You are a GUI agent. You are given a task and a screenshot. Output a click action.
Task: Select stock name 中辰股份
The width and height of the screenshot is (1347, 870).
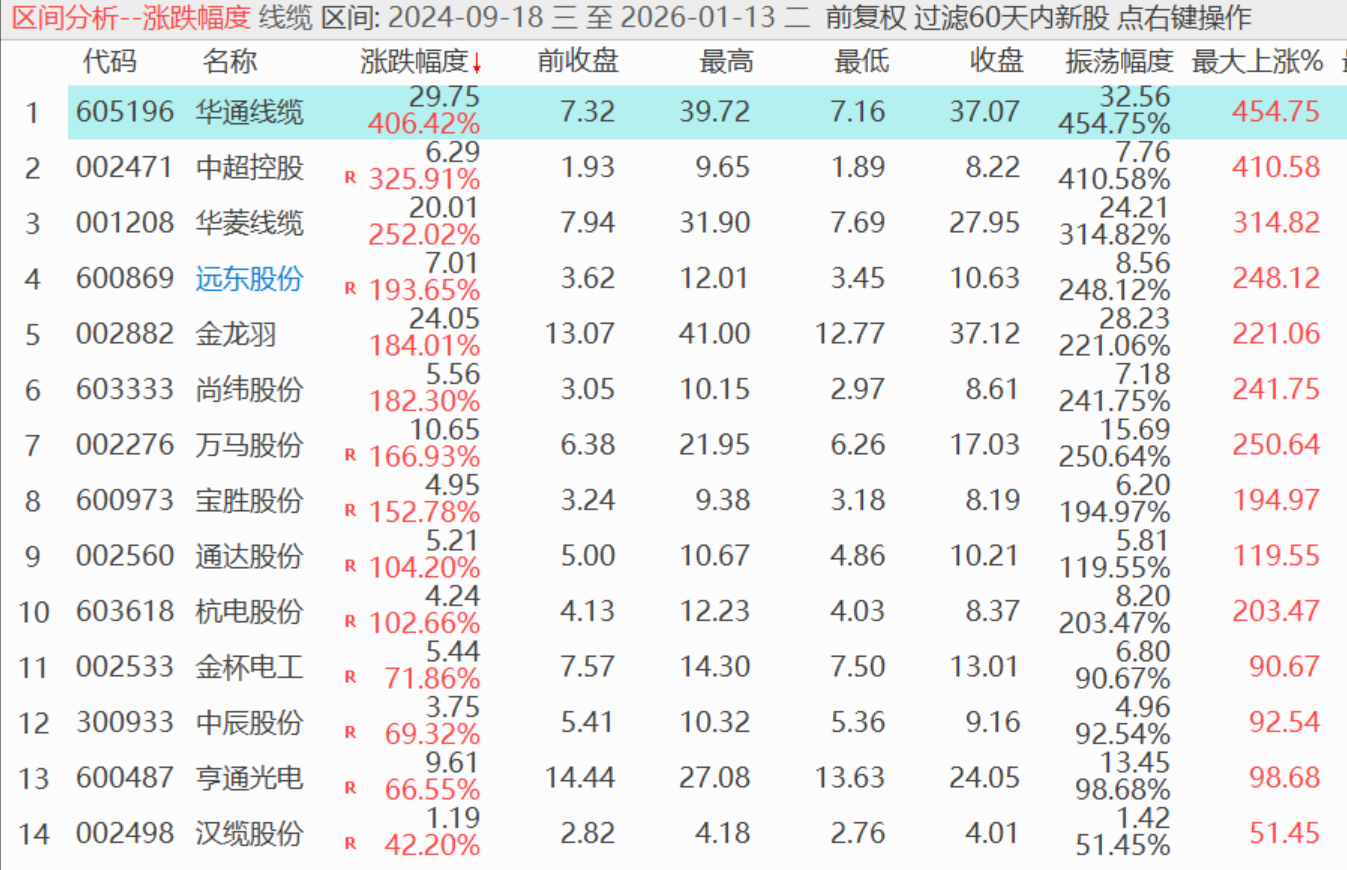[249, 722]
